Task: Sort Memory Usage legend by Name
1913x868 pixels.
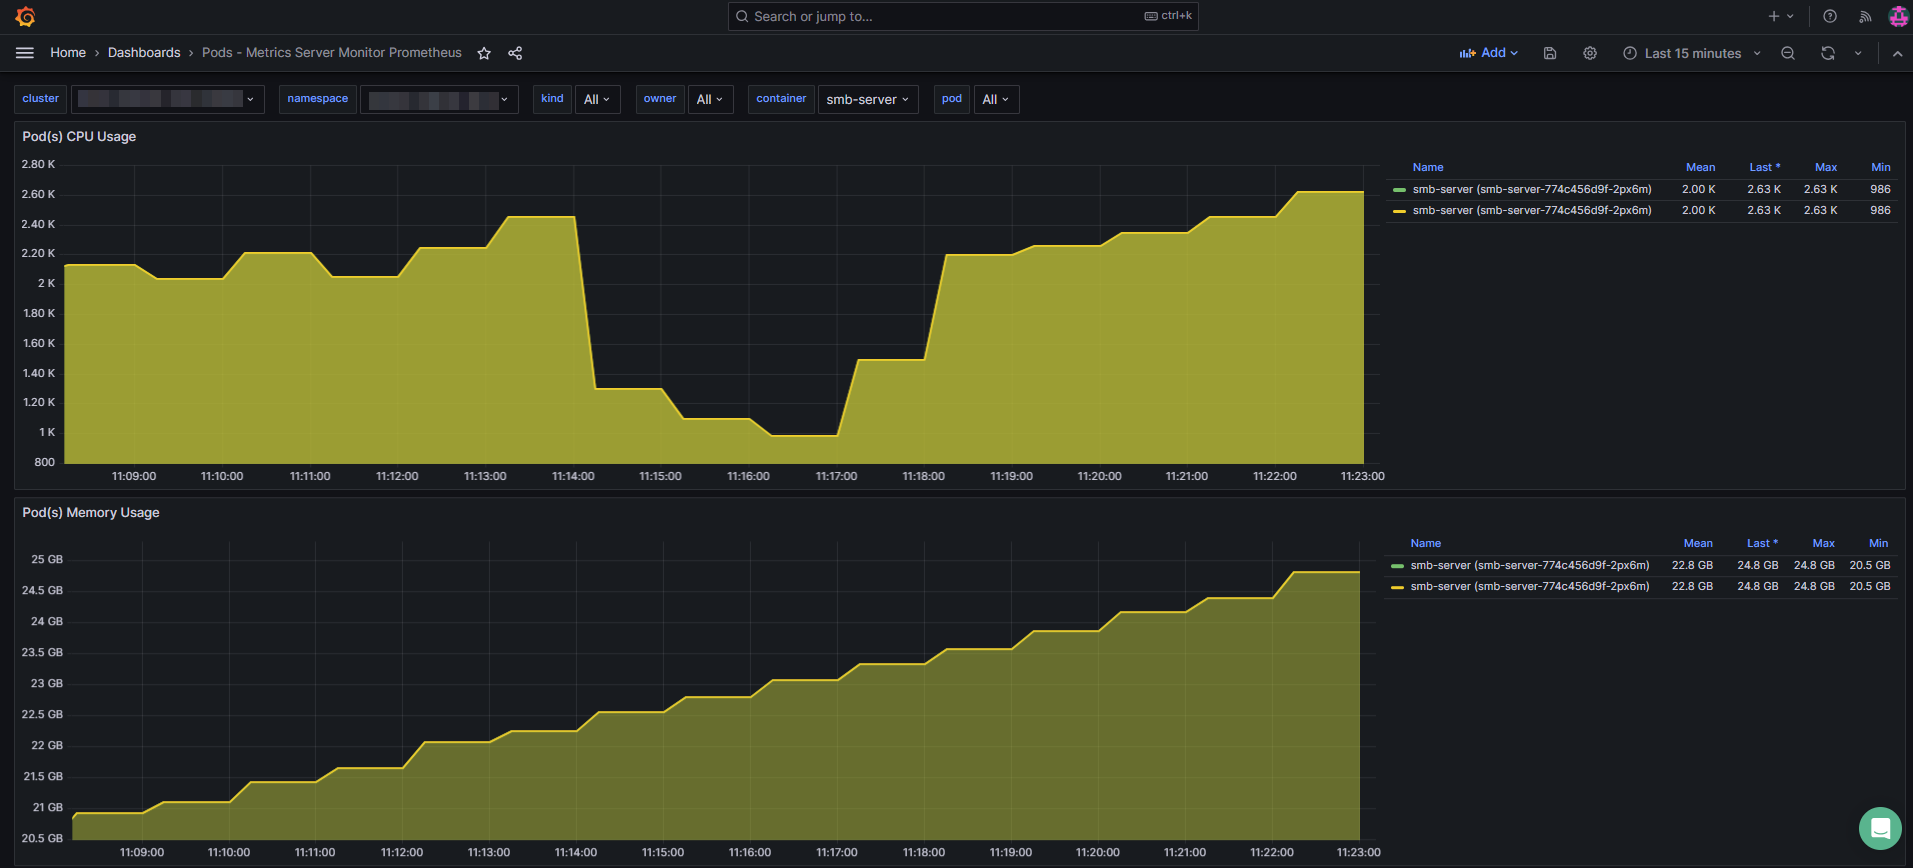Action: 1426,543
